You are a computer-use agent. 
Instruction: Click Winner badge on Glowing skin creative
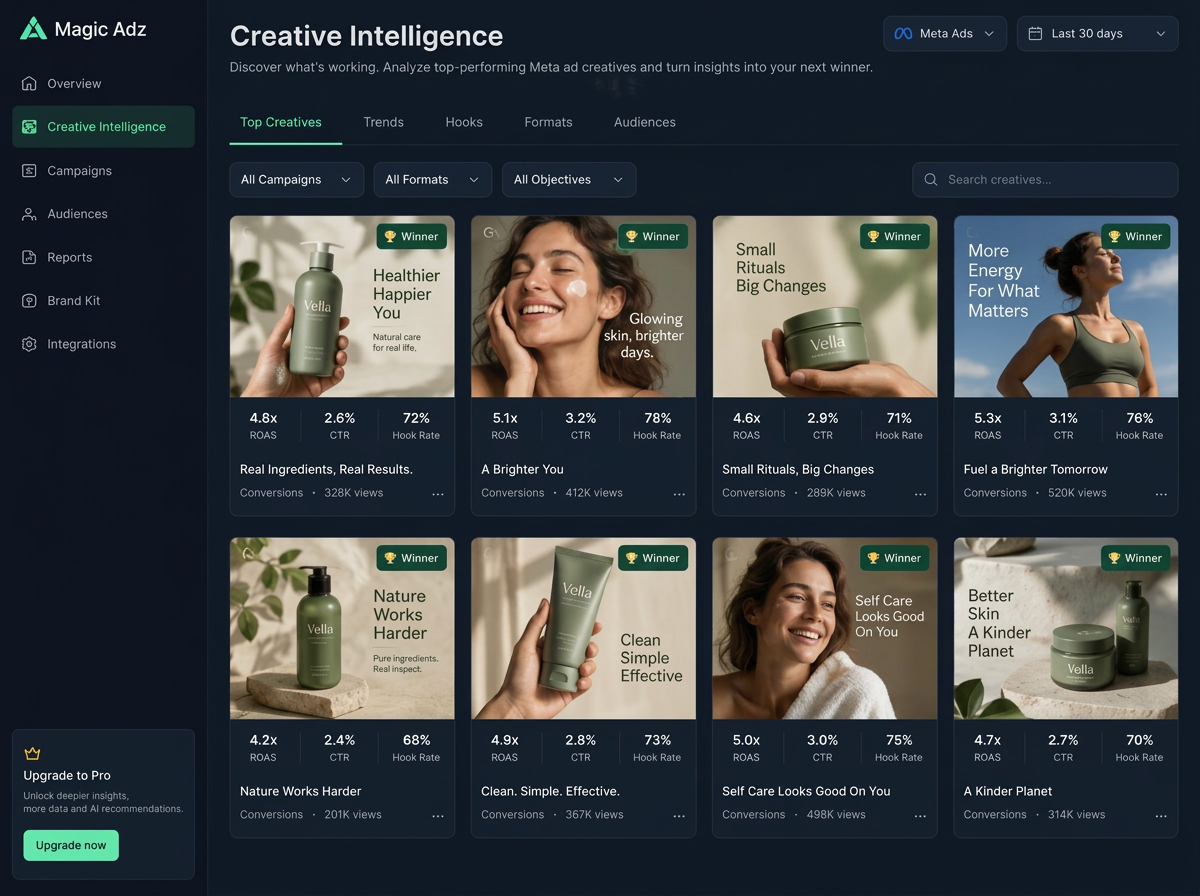pyautogui.click(x=653, y=237)
